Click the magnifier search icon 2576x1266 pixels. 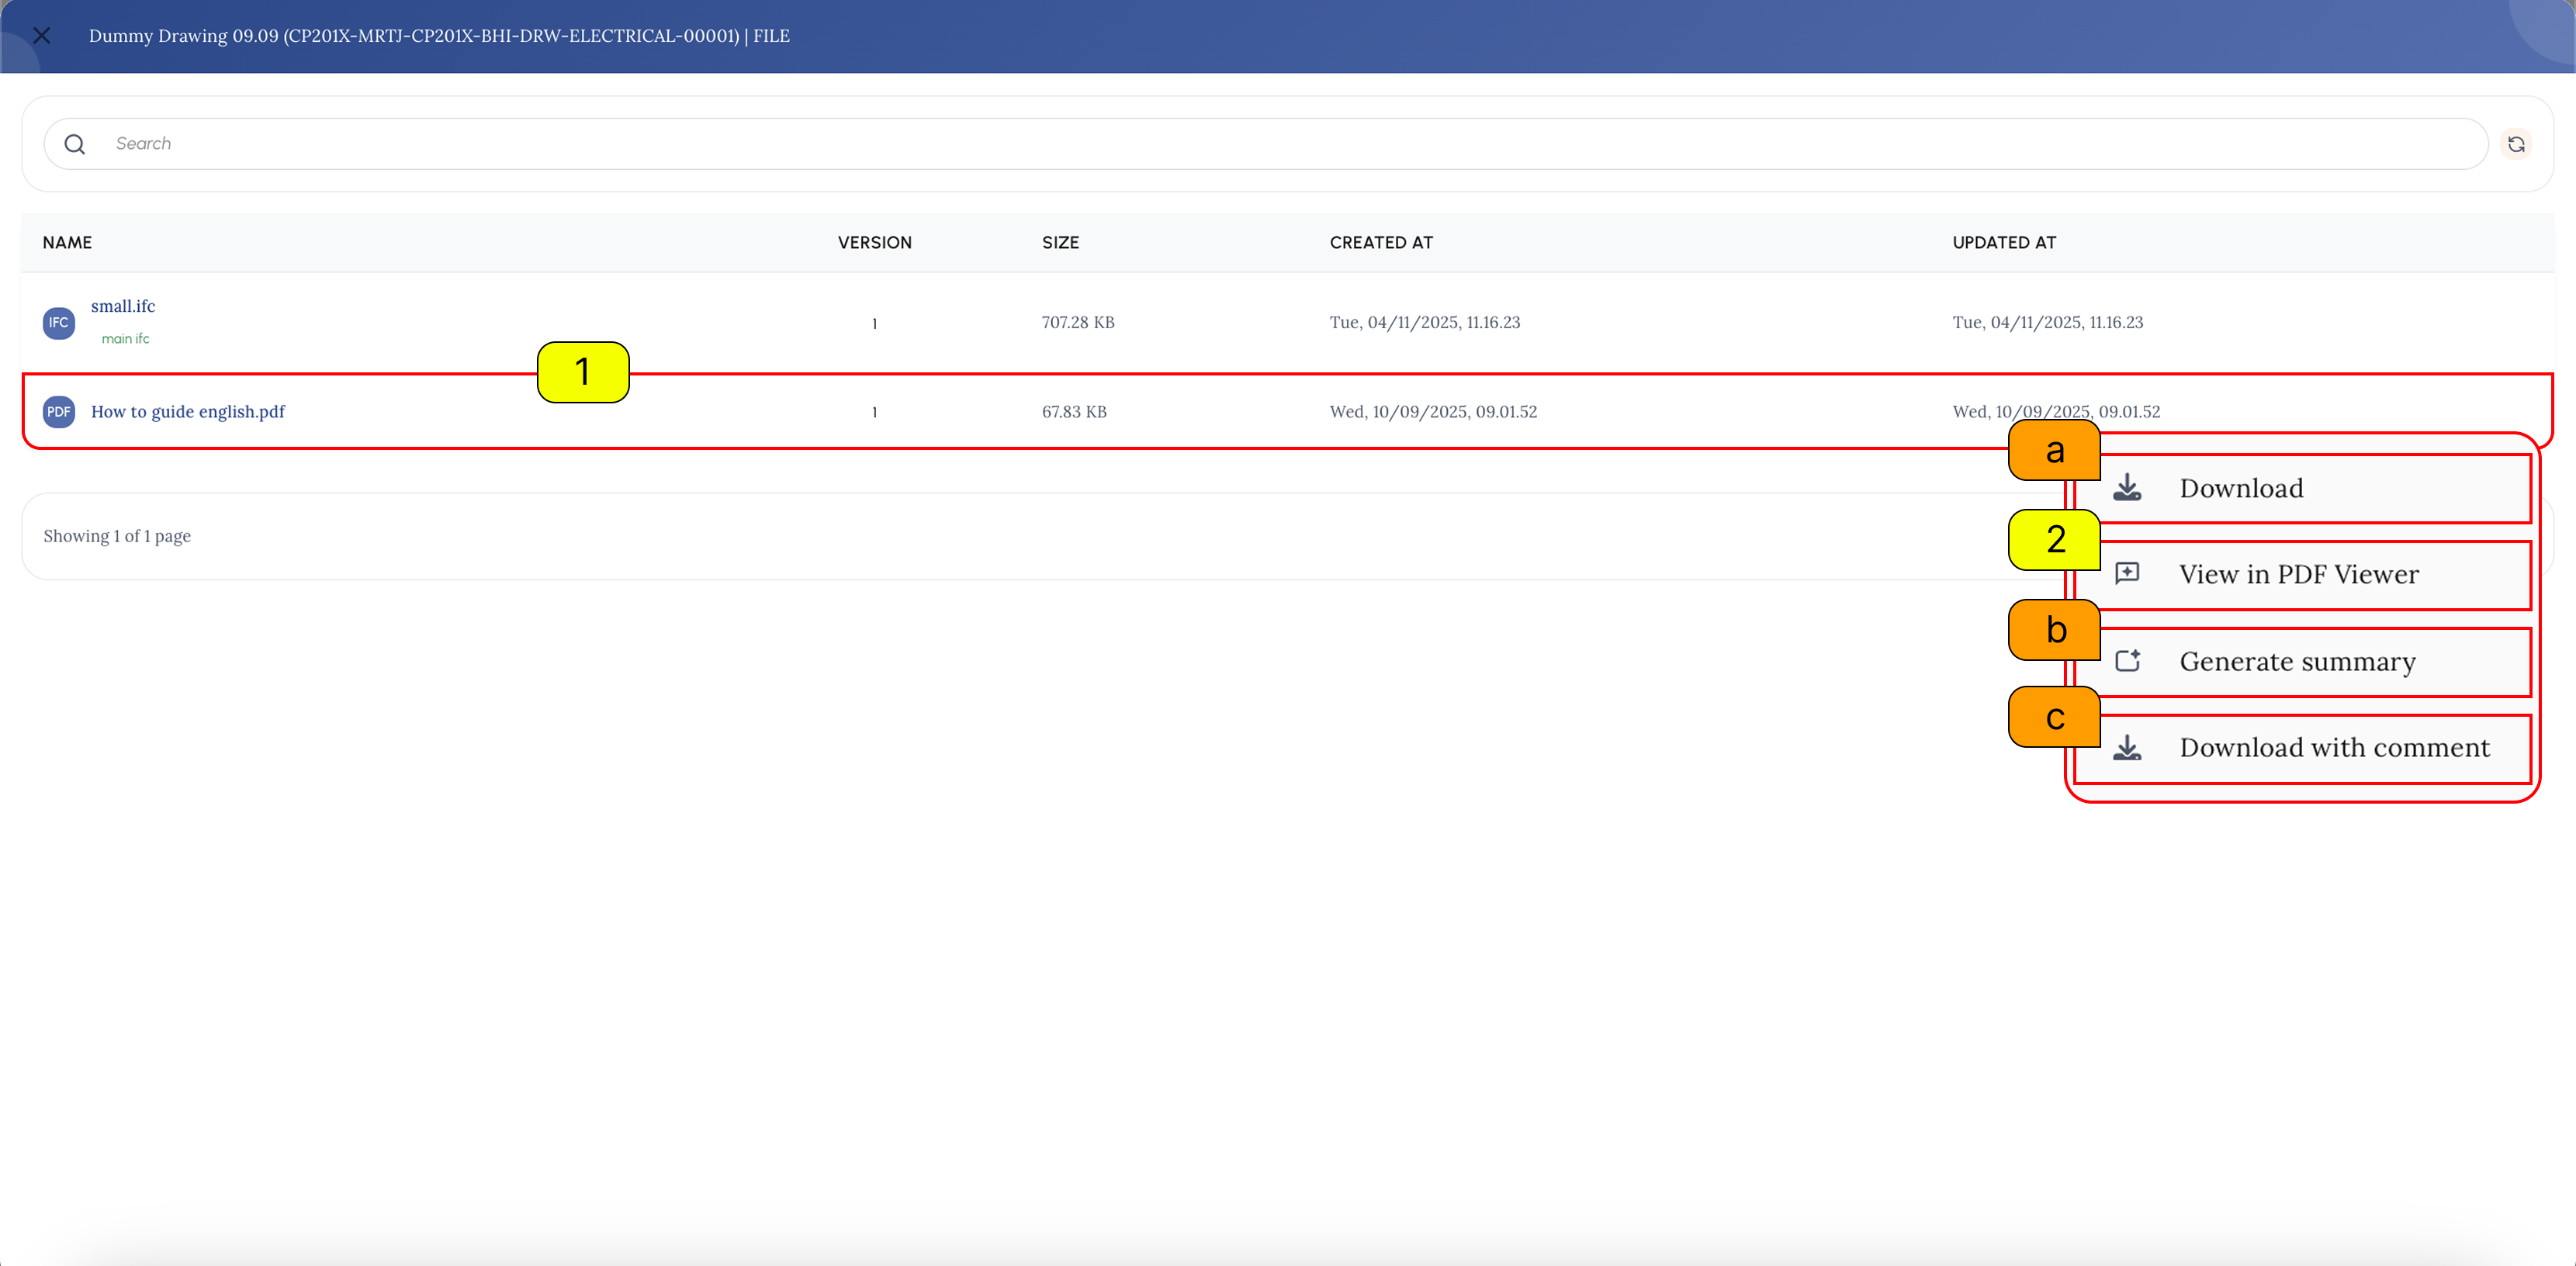click(75, 144)
